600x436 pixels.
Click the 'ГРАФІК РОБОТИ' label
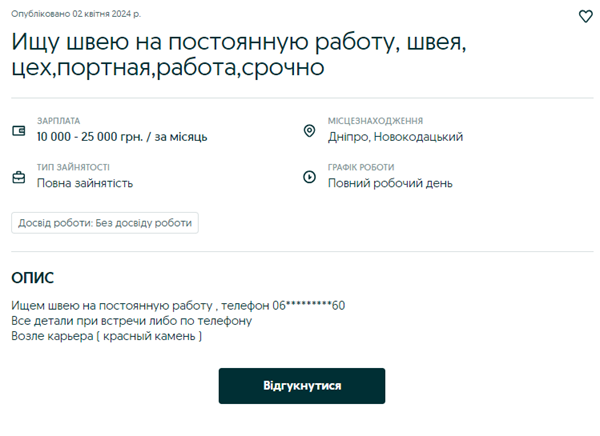point(361,167)
